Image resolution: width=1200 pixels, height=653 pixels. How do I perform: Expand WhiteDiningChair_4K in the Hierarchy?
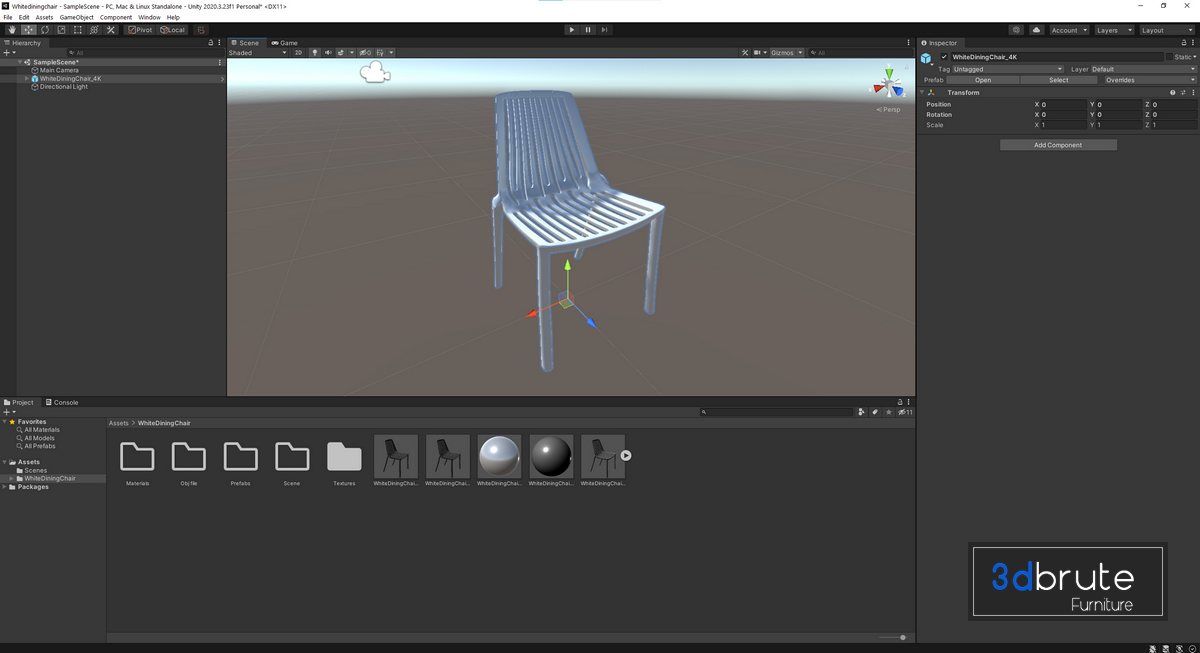(27, 79)
